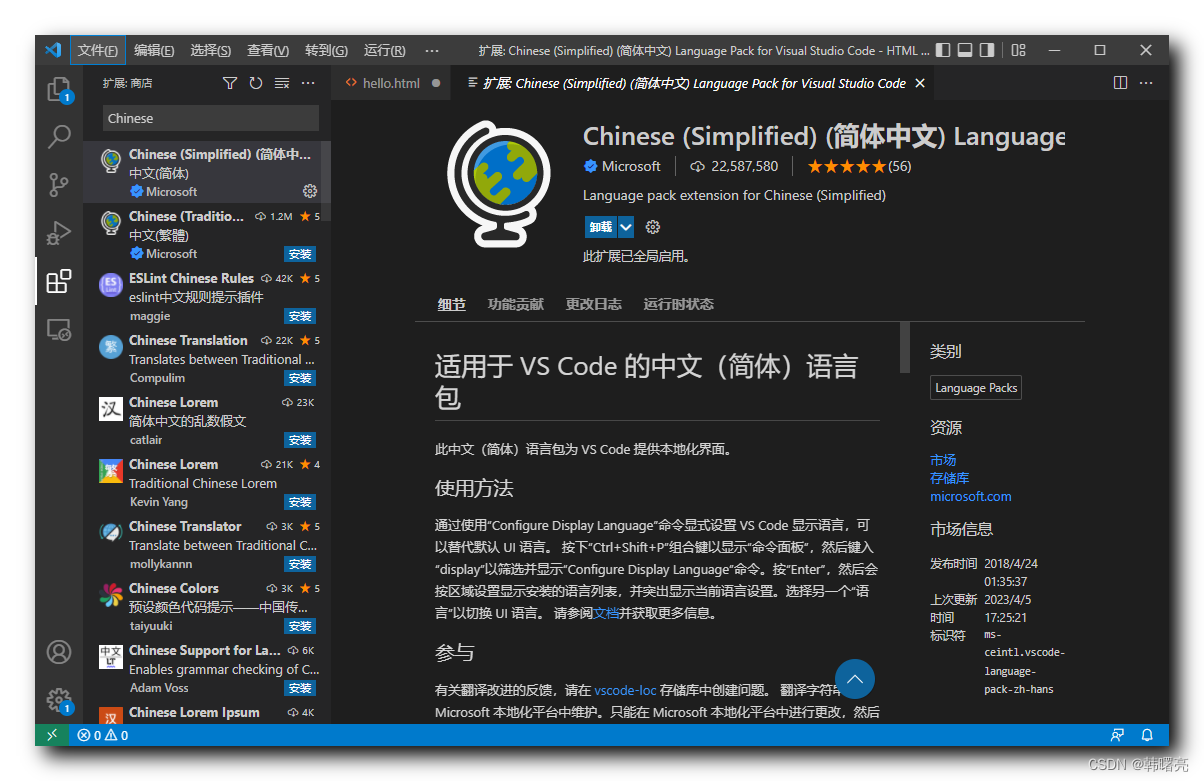Select the 细节 details tab
Image resolution: width=1204 pixels, height=781 pixels.
[452, 304]
